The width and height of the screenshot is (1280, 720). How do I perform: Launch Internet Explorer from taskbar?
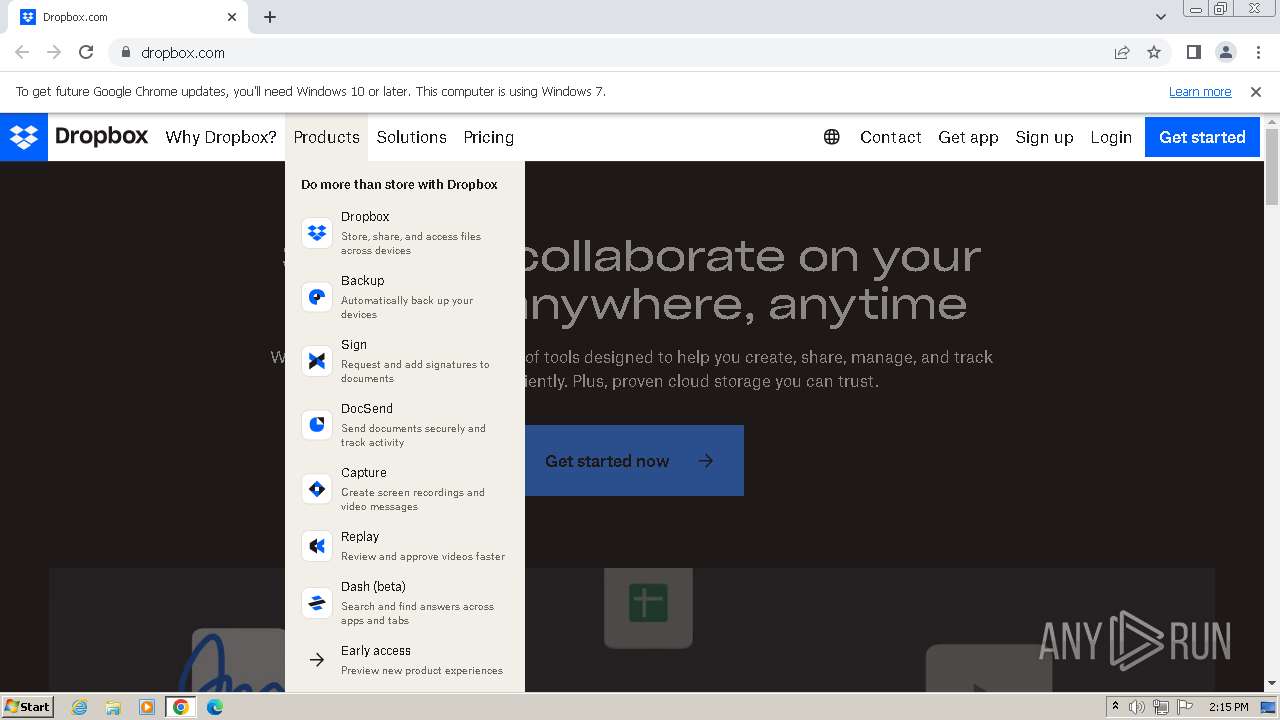79,707
